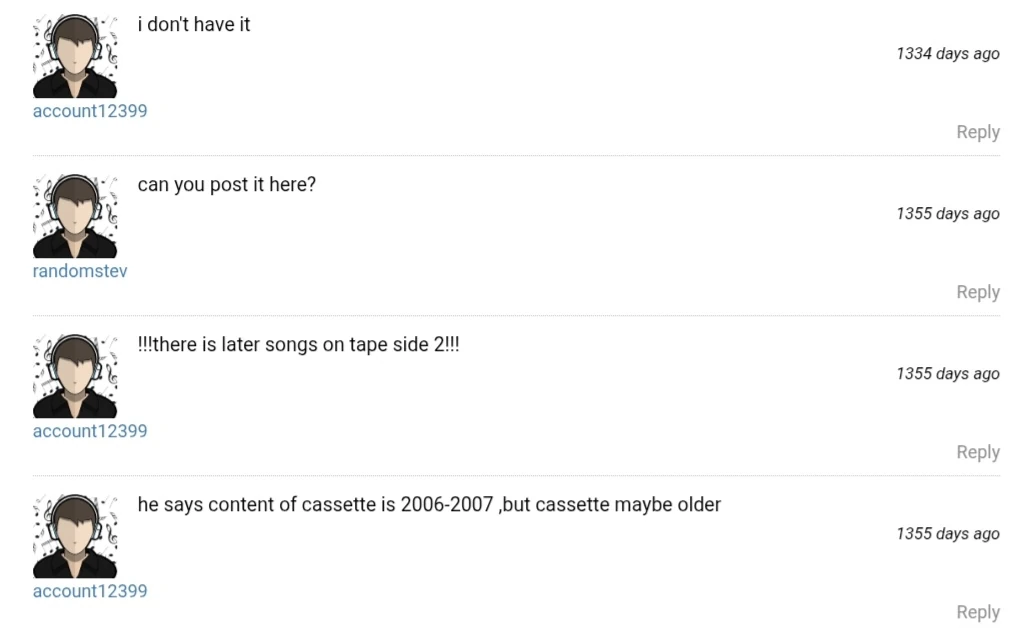This screenshot has width=1017, height=628.
Task: Reply to "can you post it here?"
Action: (x=977, y=292)
